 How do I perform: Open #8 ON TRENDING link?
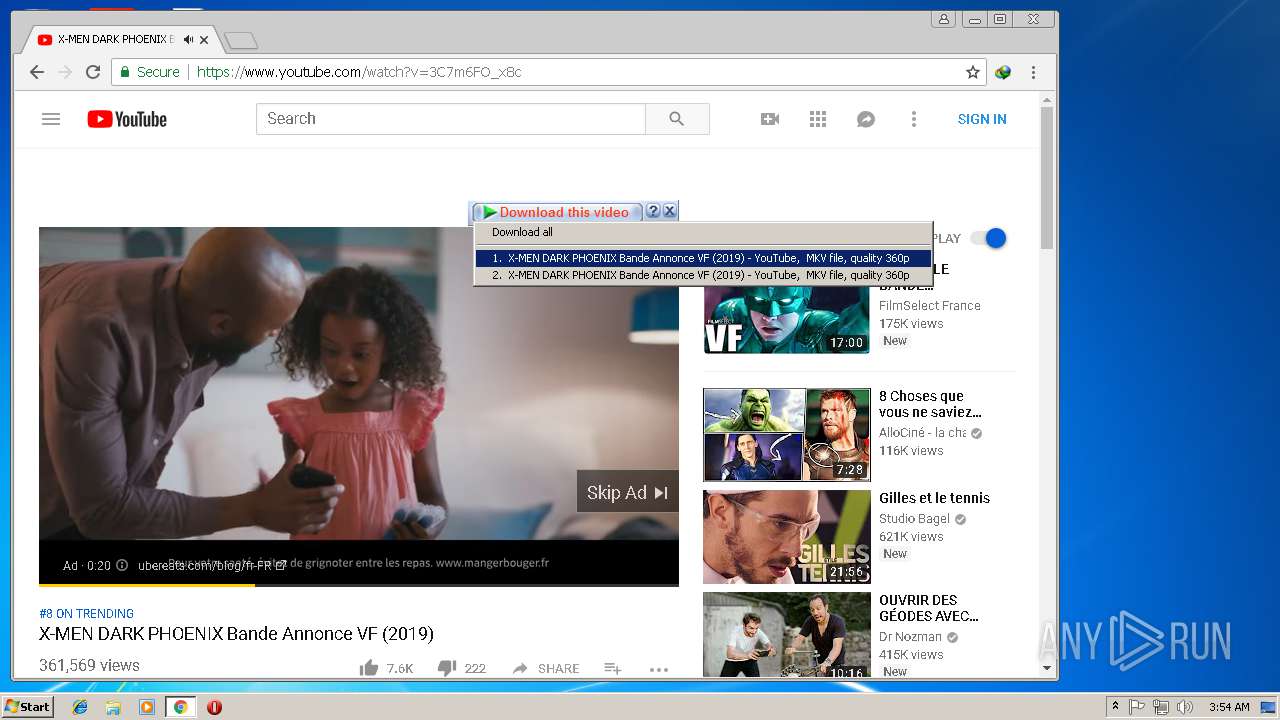pos(86,614)
